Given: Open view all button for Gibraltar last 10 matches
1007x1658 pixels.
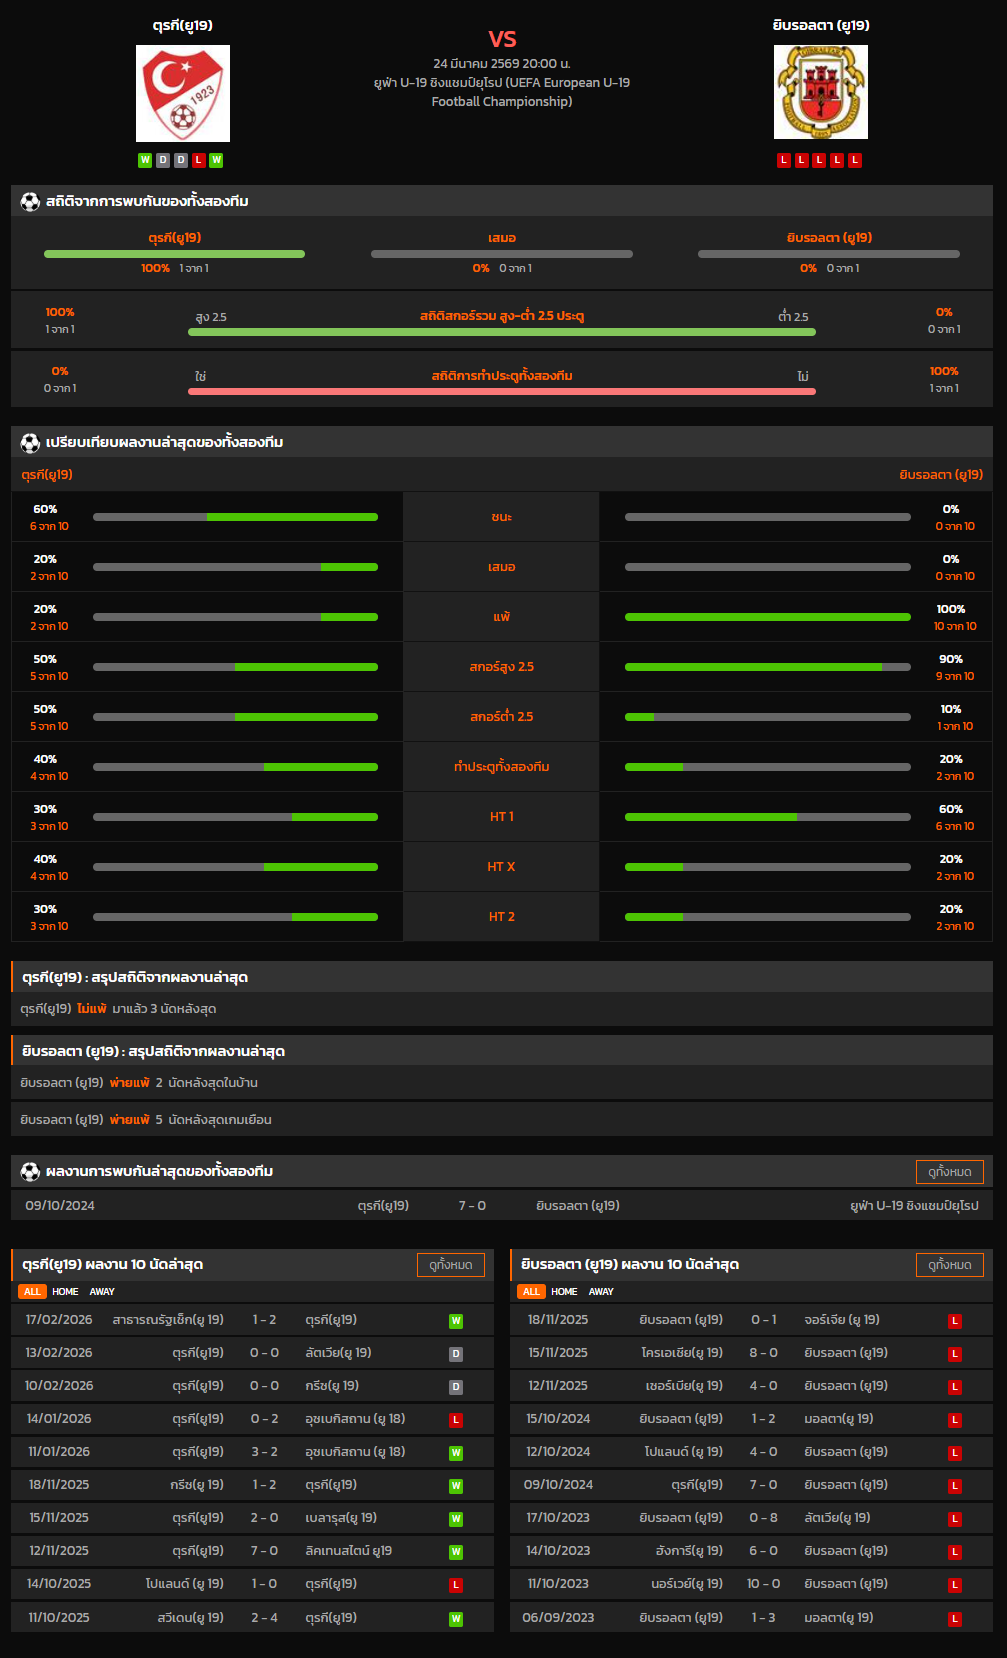Looking at the screenshot, I should [949, 1265].
